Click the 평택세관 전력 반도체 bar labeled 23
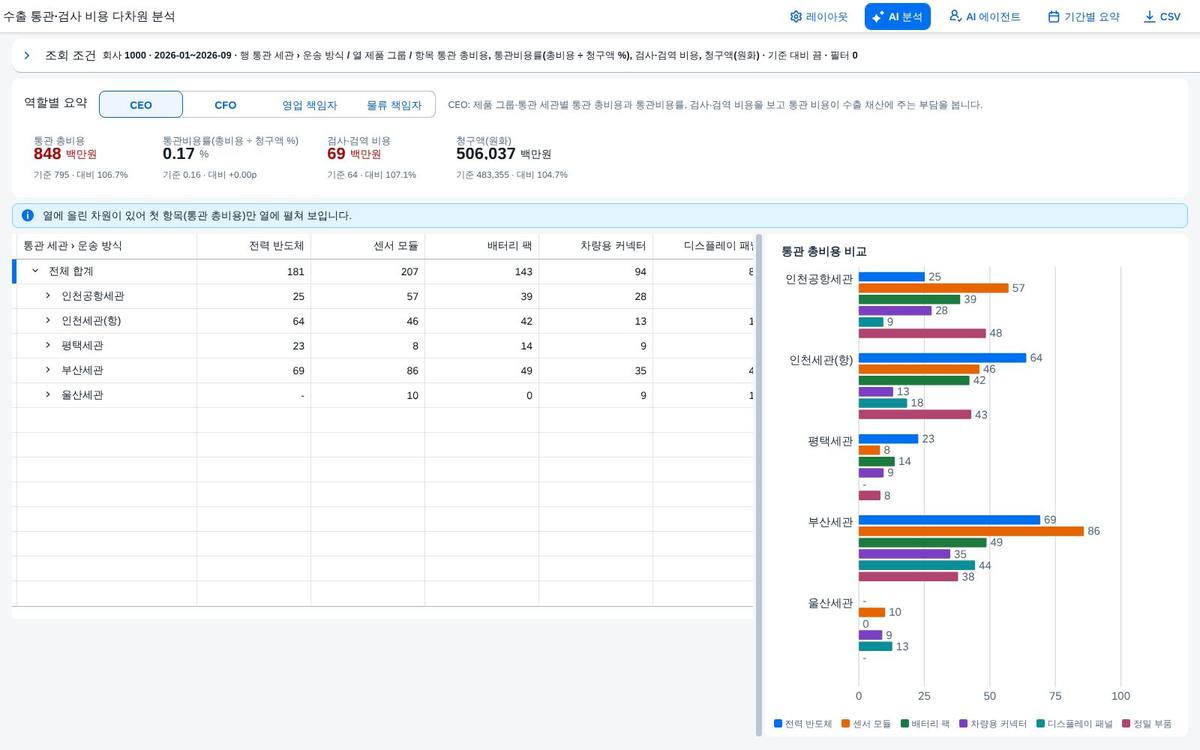This screenshot has height=750, width=1200. (x=888, y=439)
